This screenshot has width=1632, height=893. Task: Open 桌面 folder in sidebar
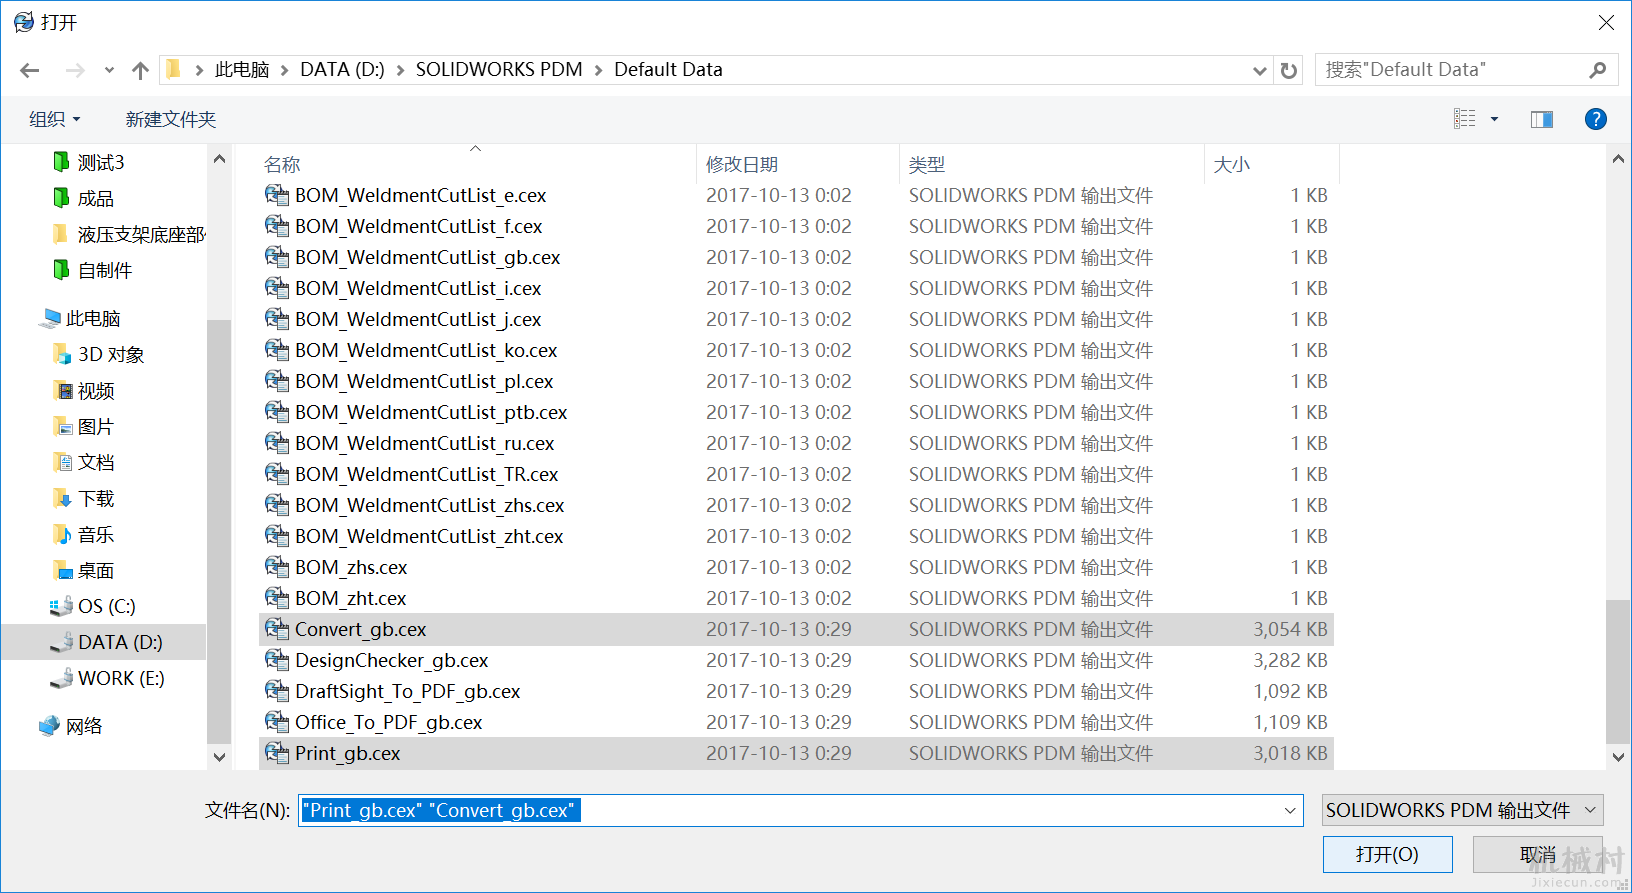tap(96, 570)
